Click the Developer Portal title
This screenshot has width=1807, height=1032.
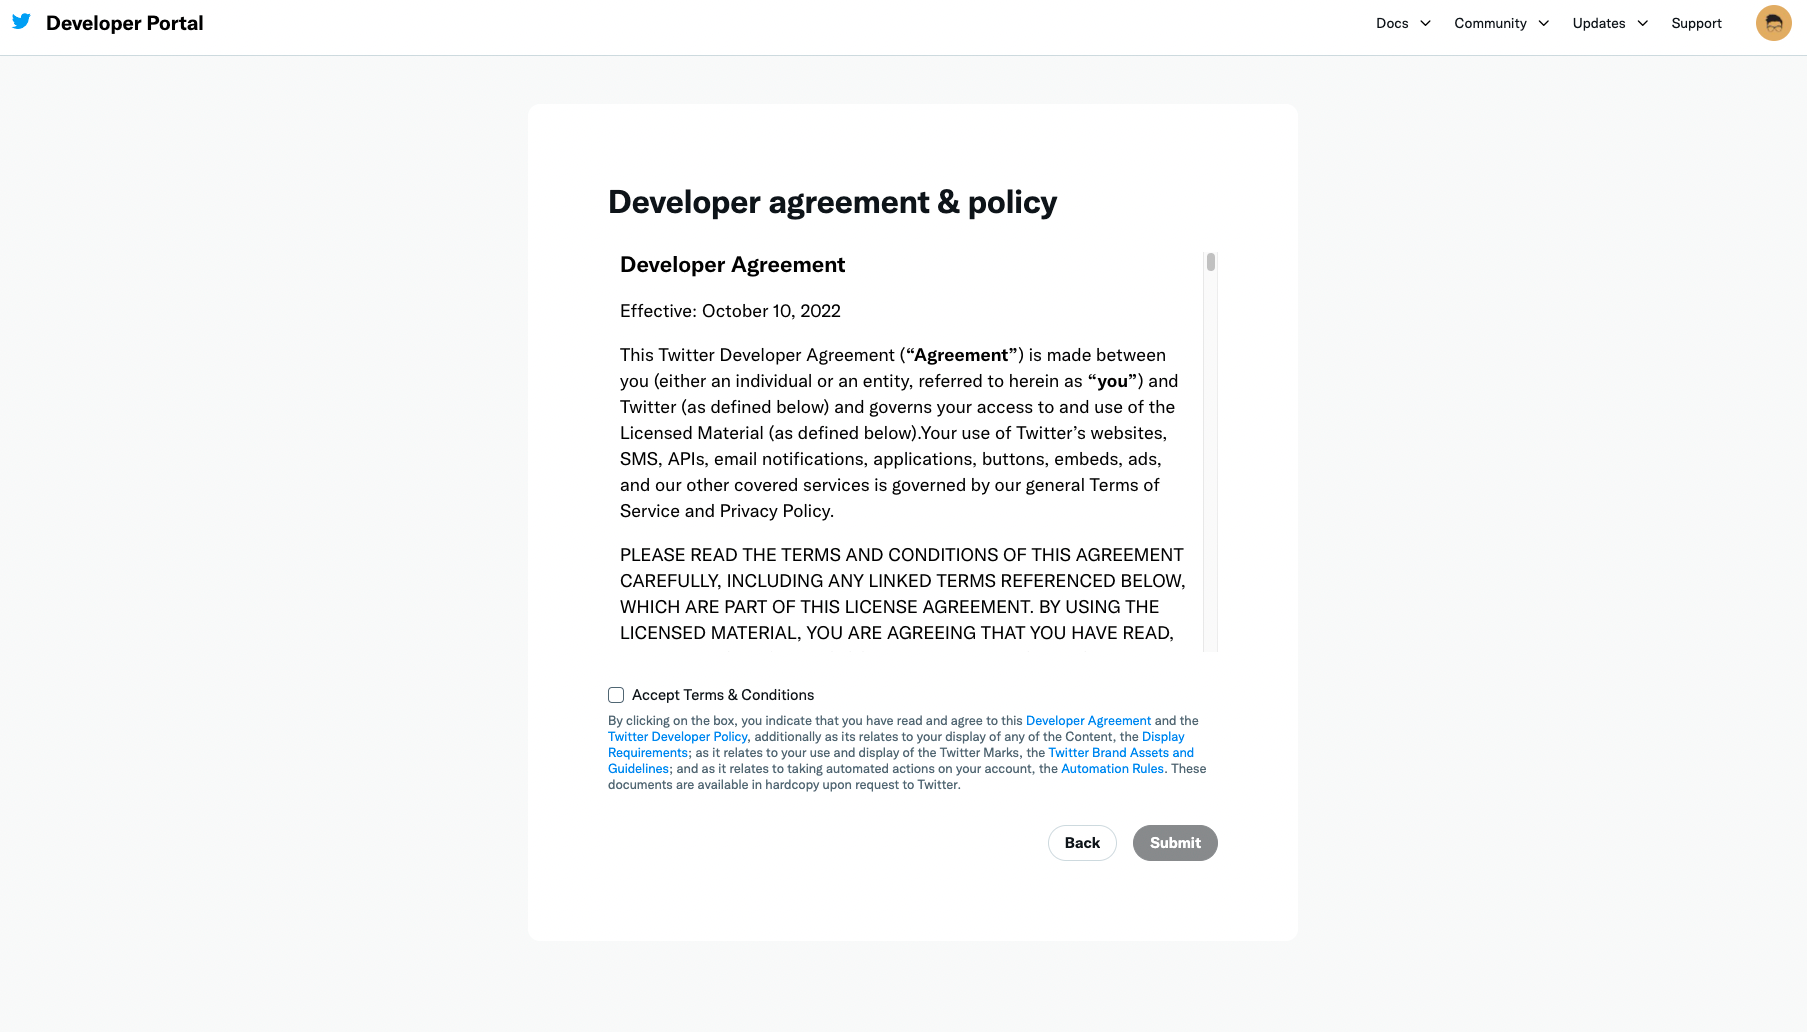[x=124, y=23]
